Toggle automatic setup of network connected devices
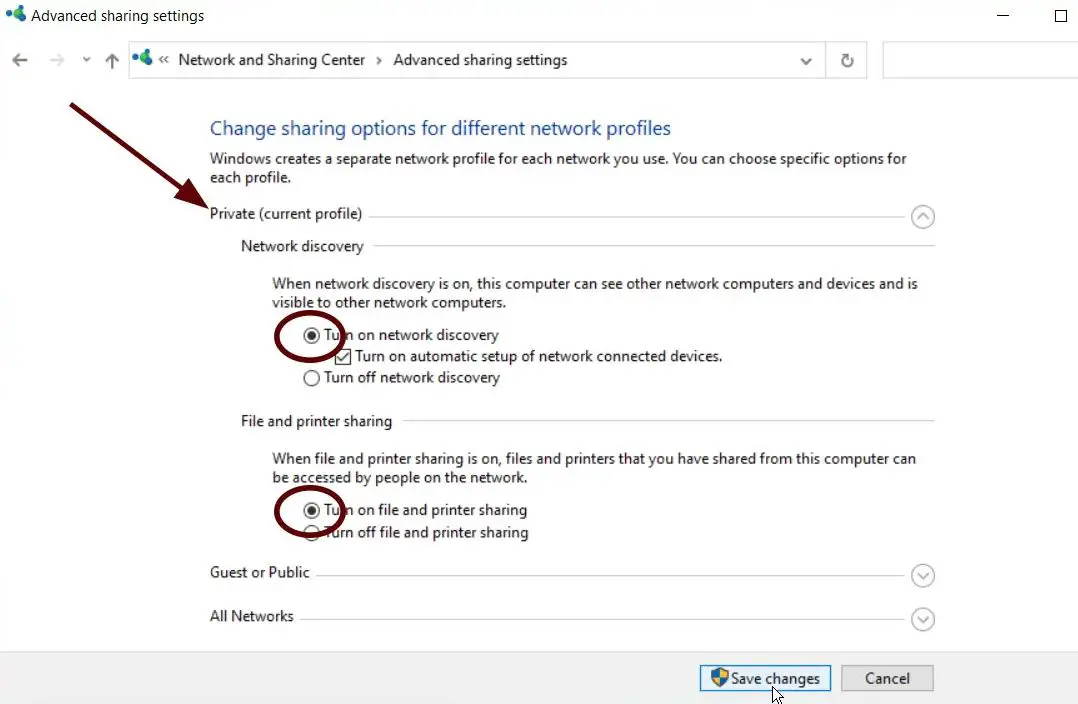Screen dimensions: 1078x704 point(343,356)
